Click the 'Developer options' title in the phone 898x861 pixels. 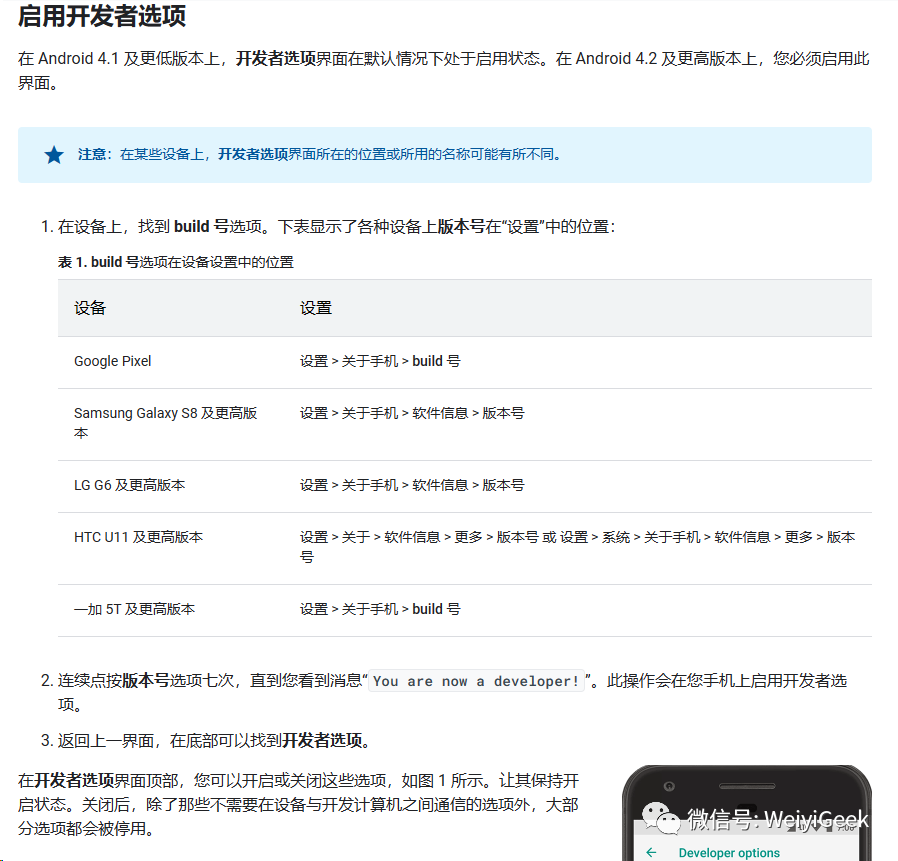729,852
